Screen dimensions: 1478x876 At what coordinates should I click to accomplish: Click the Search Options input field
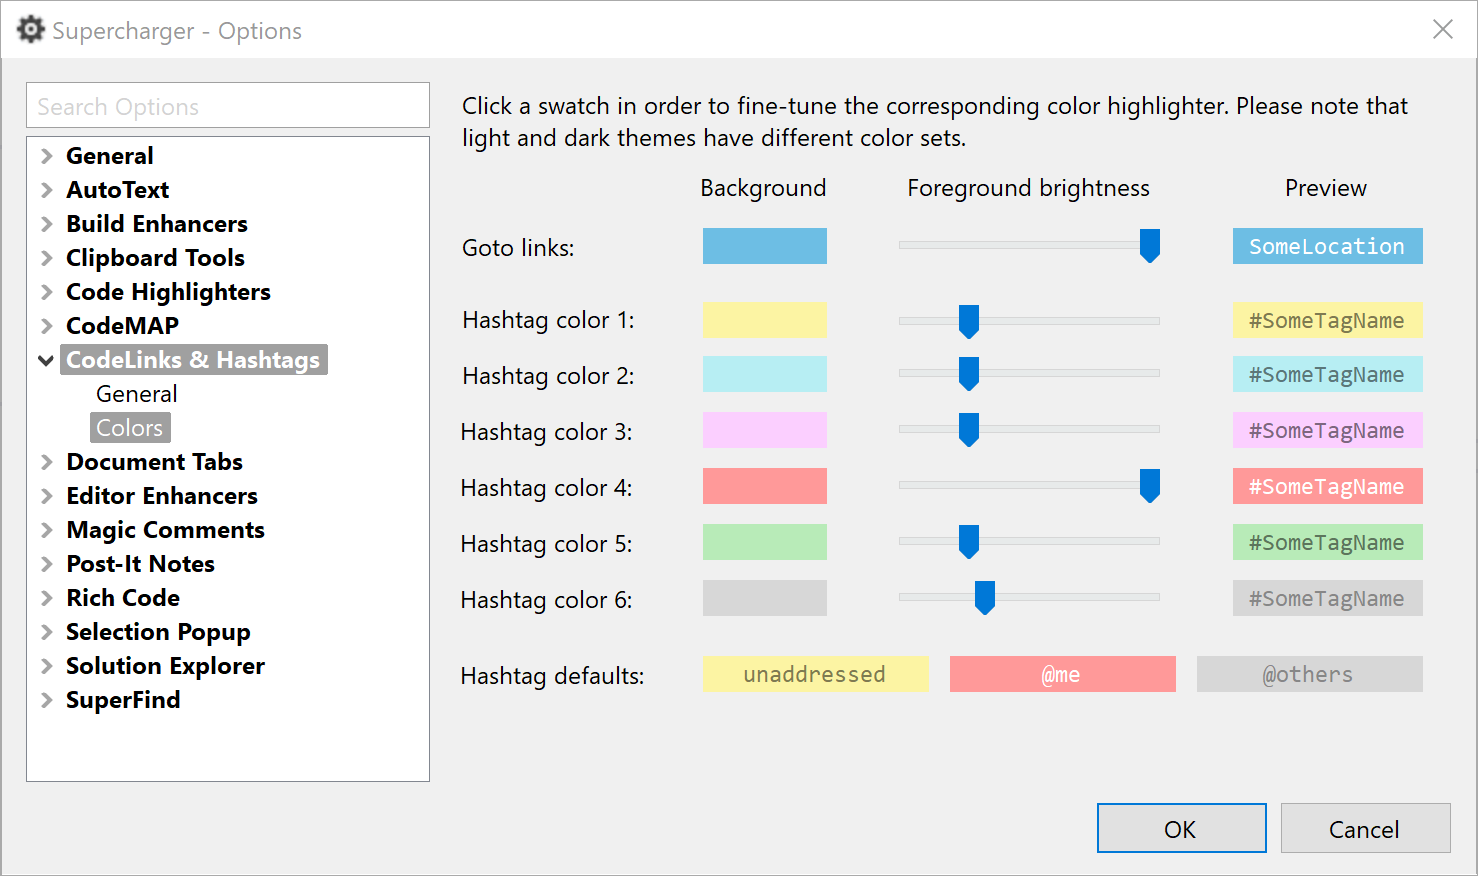[228, 105]
